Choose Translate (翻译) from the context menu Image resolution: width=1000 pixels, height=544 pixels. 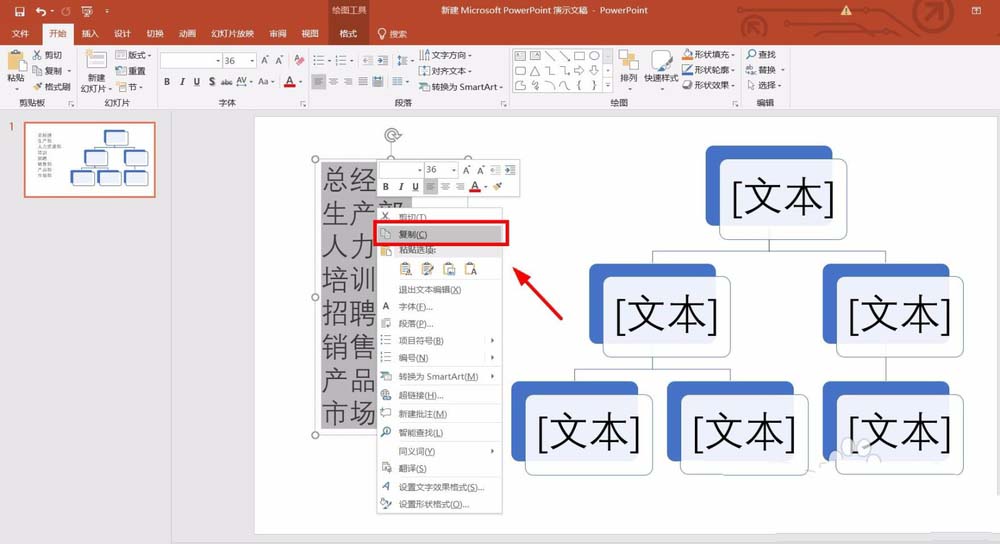coord(439,468)
